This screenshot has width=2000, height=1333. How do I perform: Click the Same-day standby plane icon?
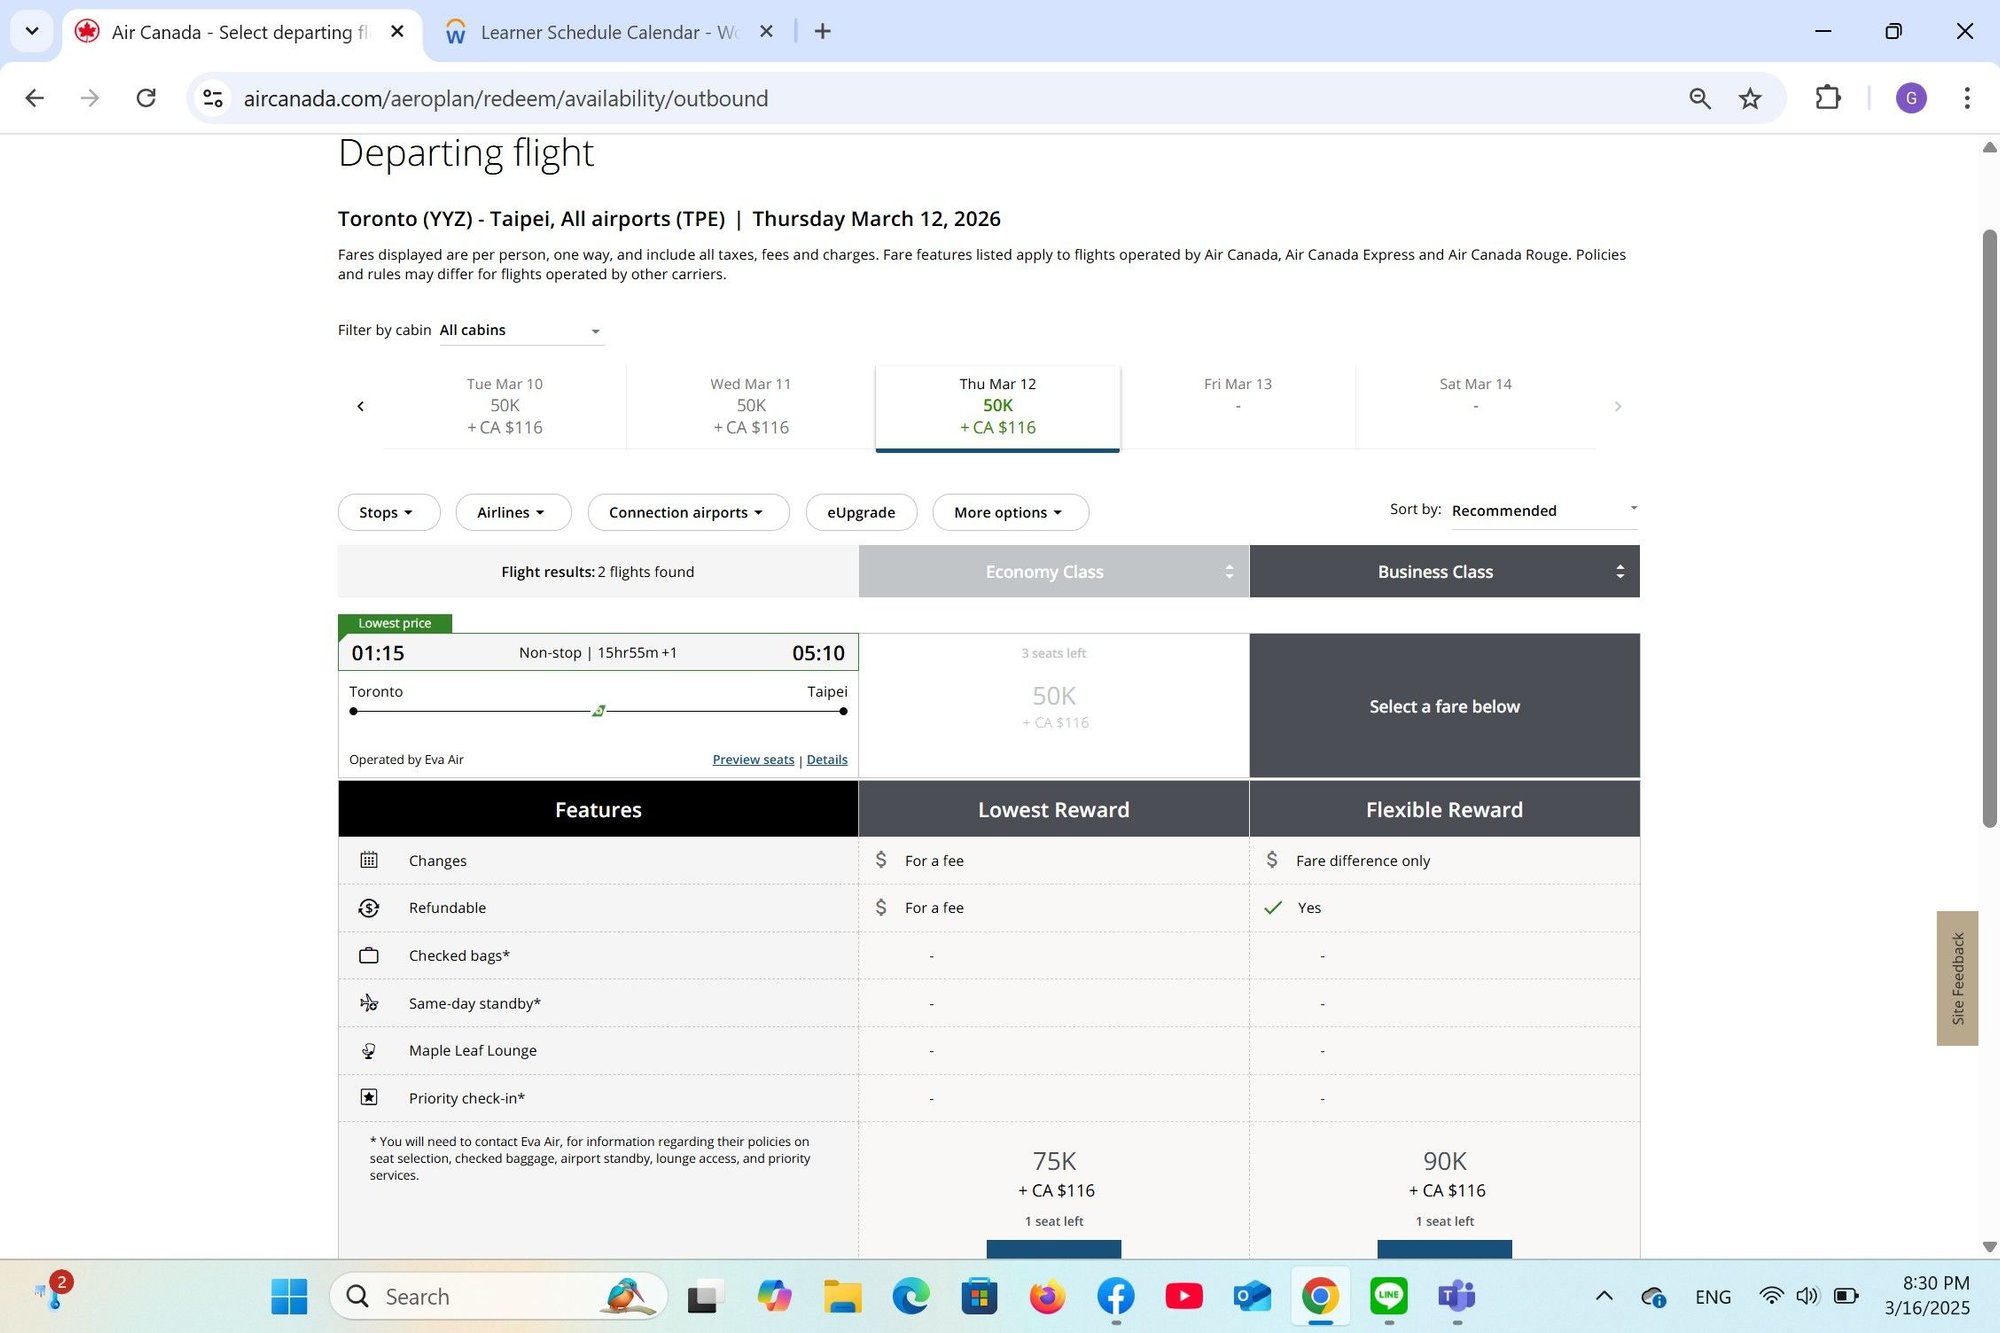[x=369, y=1003]
